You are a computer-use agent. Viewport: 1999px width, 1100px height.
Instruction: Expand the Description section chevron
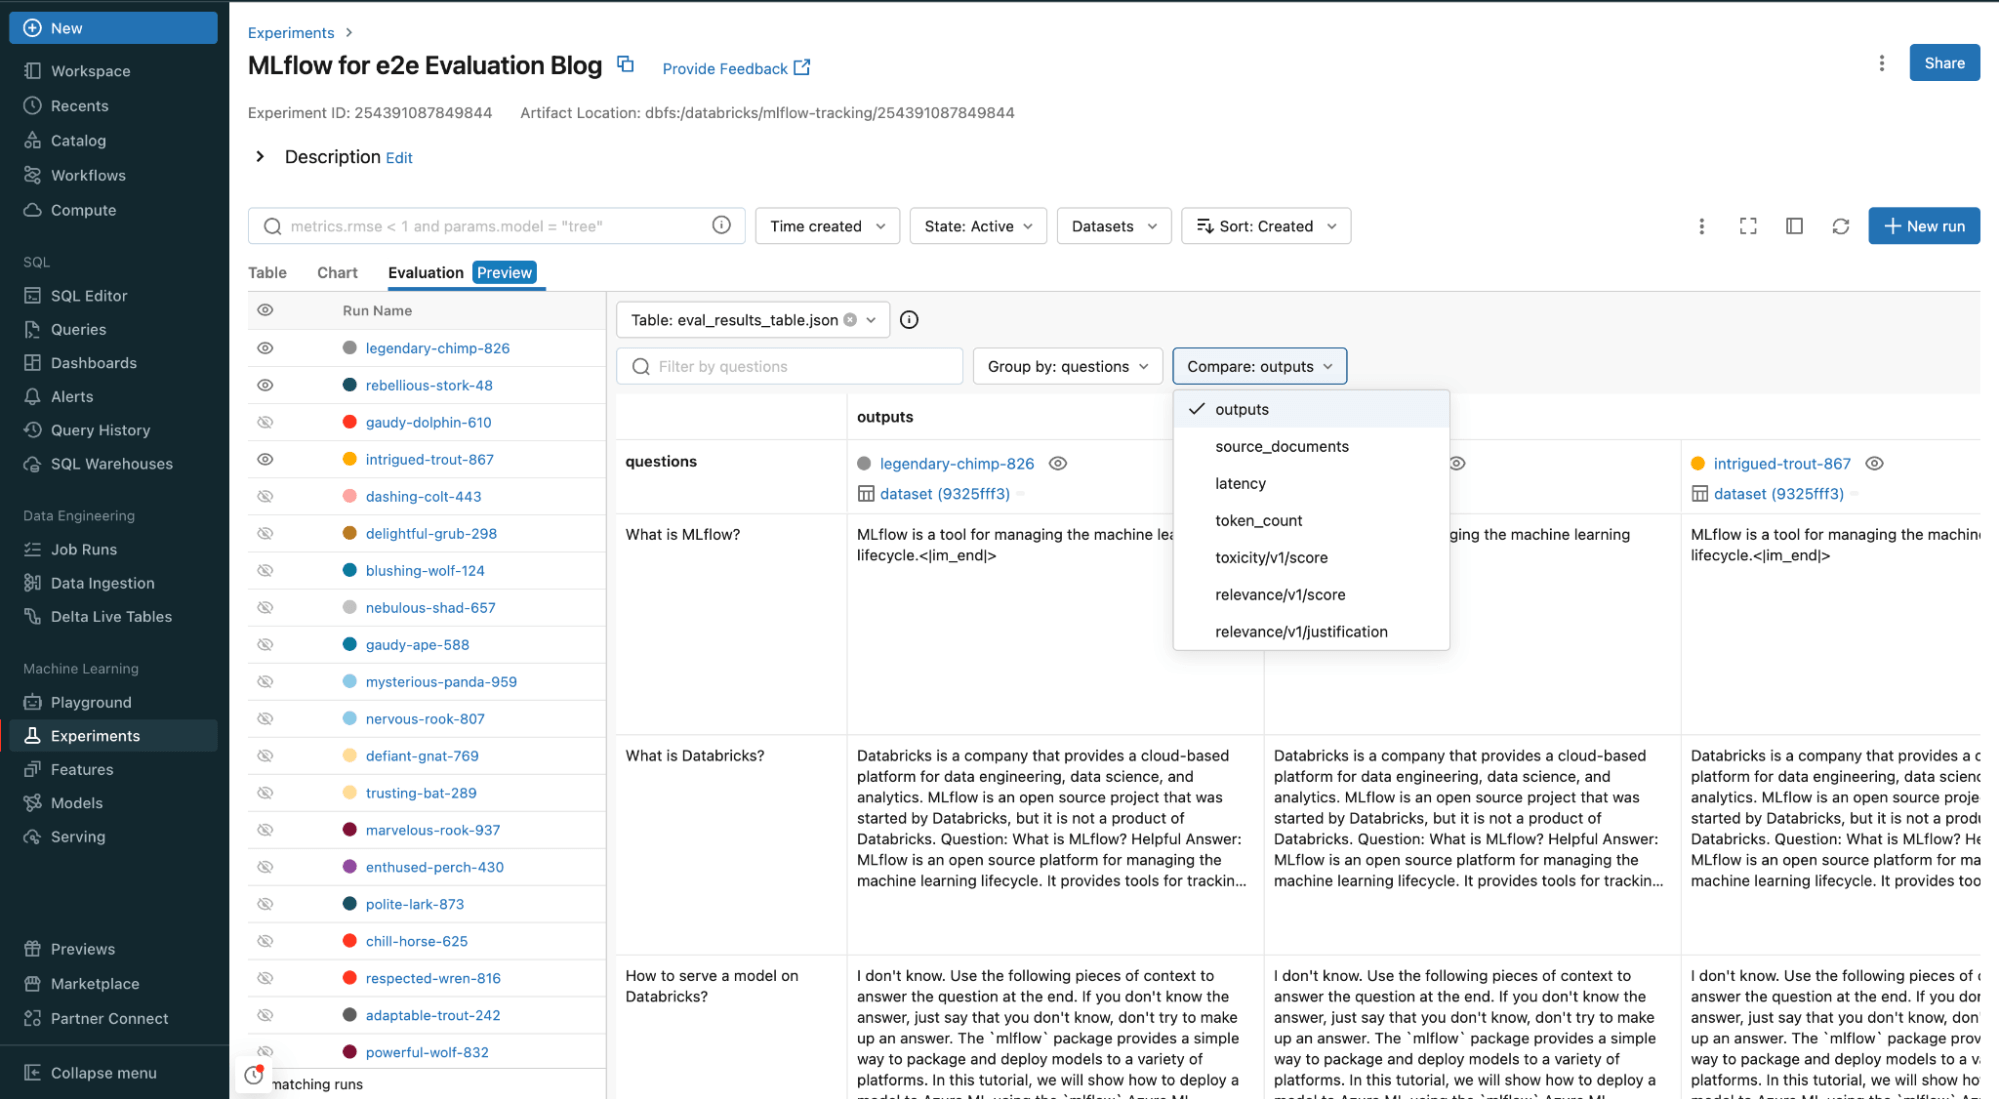click(x=260, y=157)
